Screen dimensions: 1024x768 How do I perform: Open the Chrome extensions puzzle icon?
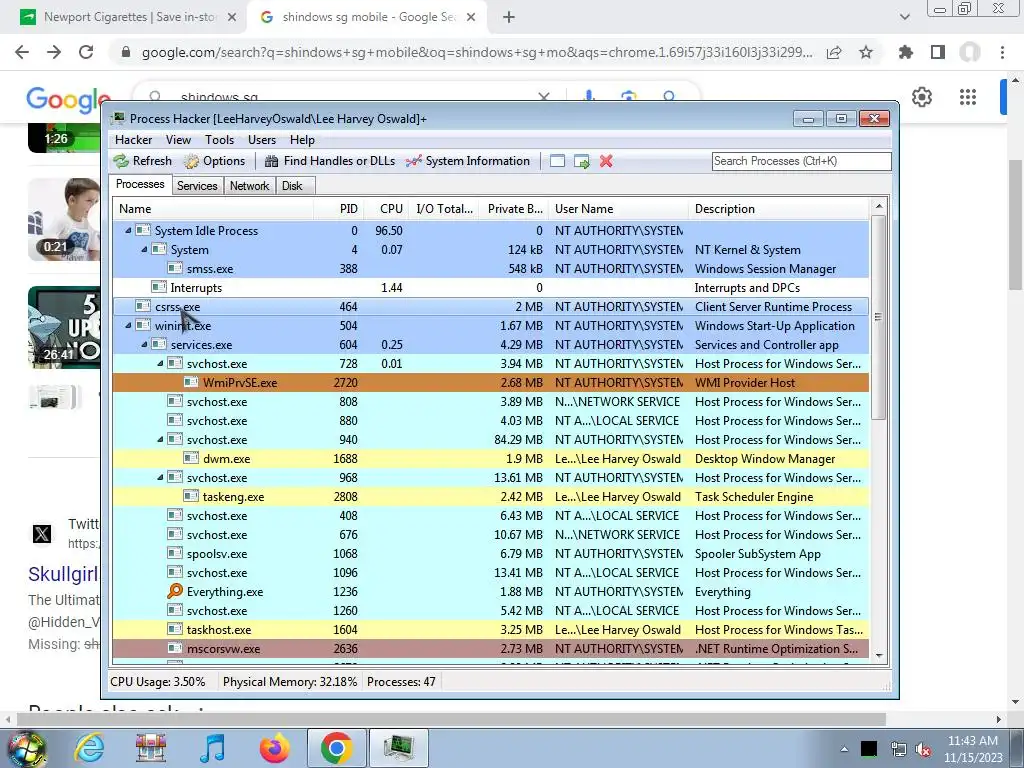pyautogui.click(x=906, y=52)
